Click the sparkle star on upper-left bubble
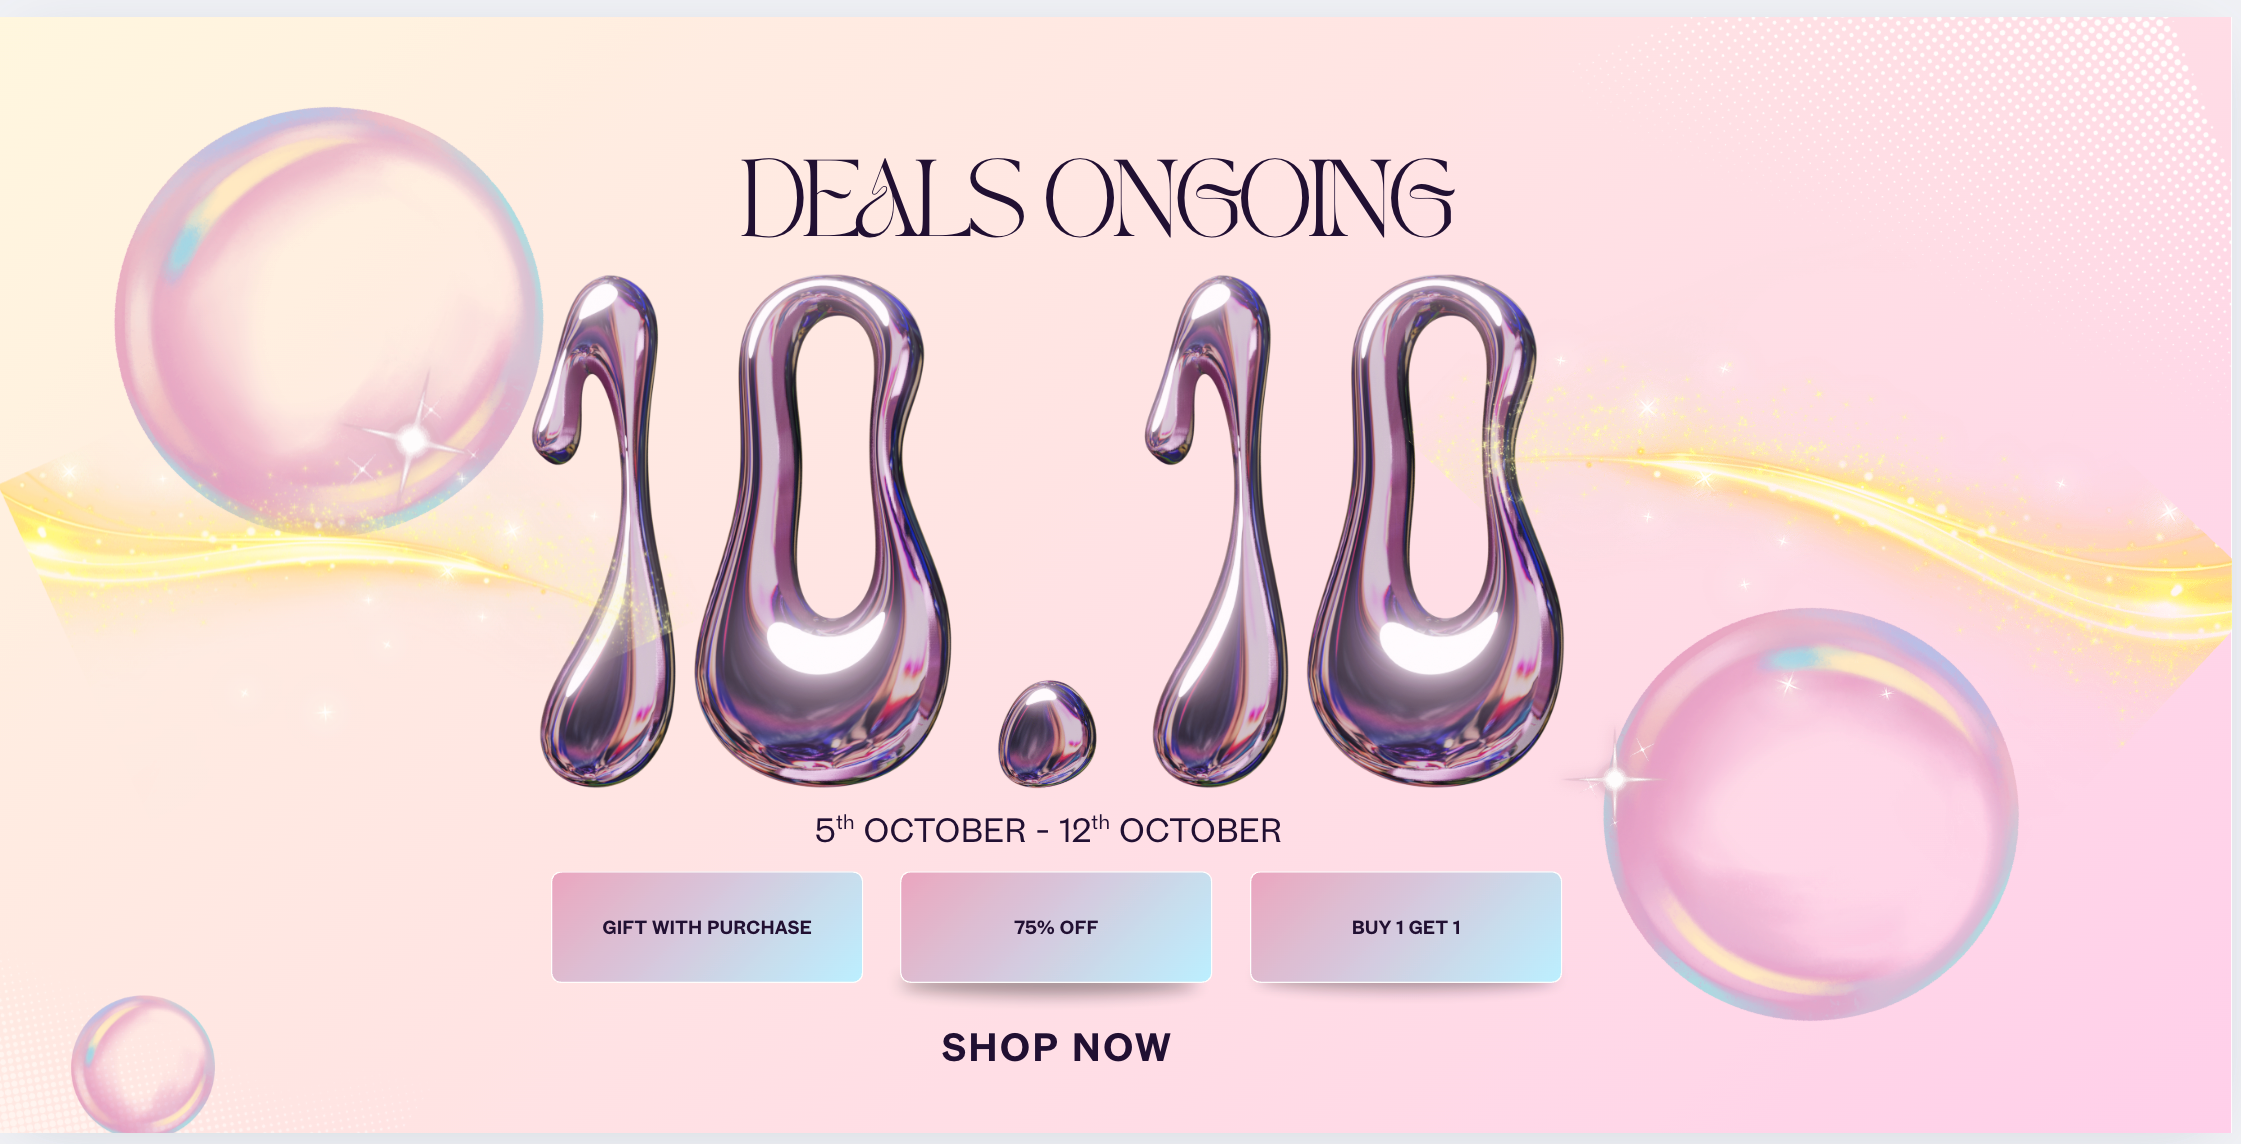The width and height of the screenshot is (2241, 1144). coord(413,439)
